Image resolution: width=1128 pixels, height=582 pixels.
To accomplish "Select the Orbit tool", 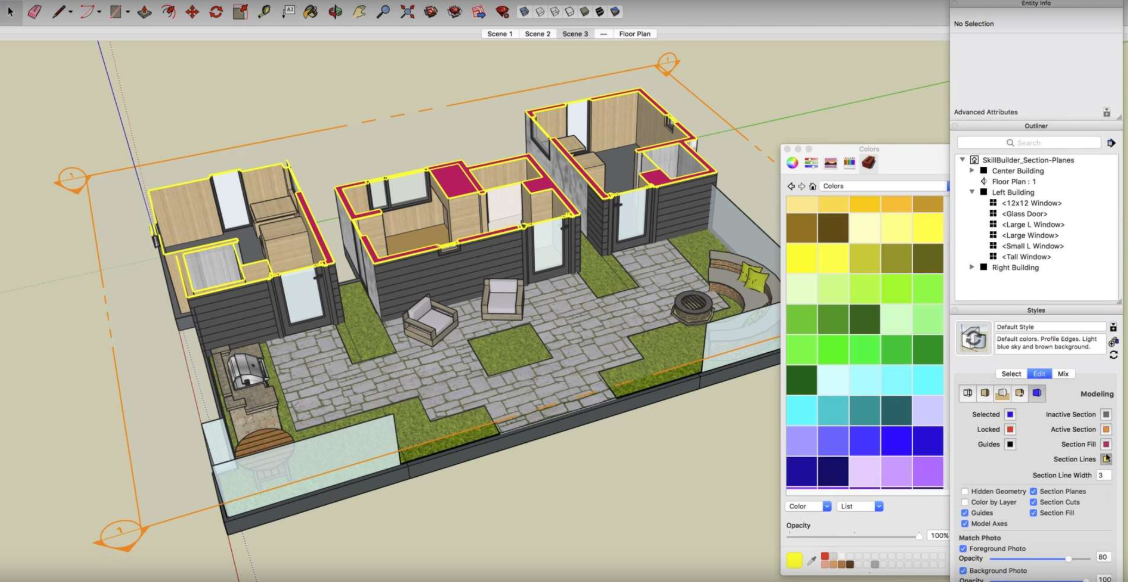I will point(335,12).
